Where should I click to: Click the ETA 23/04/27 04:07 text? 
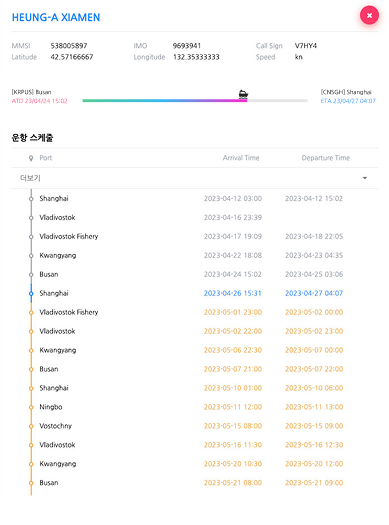[348, 101]
